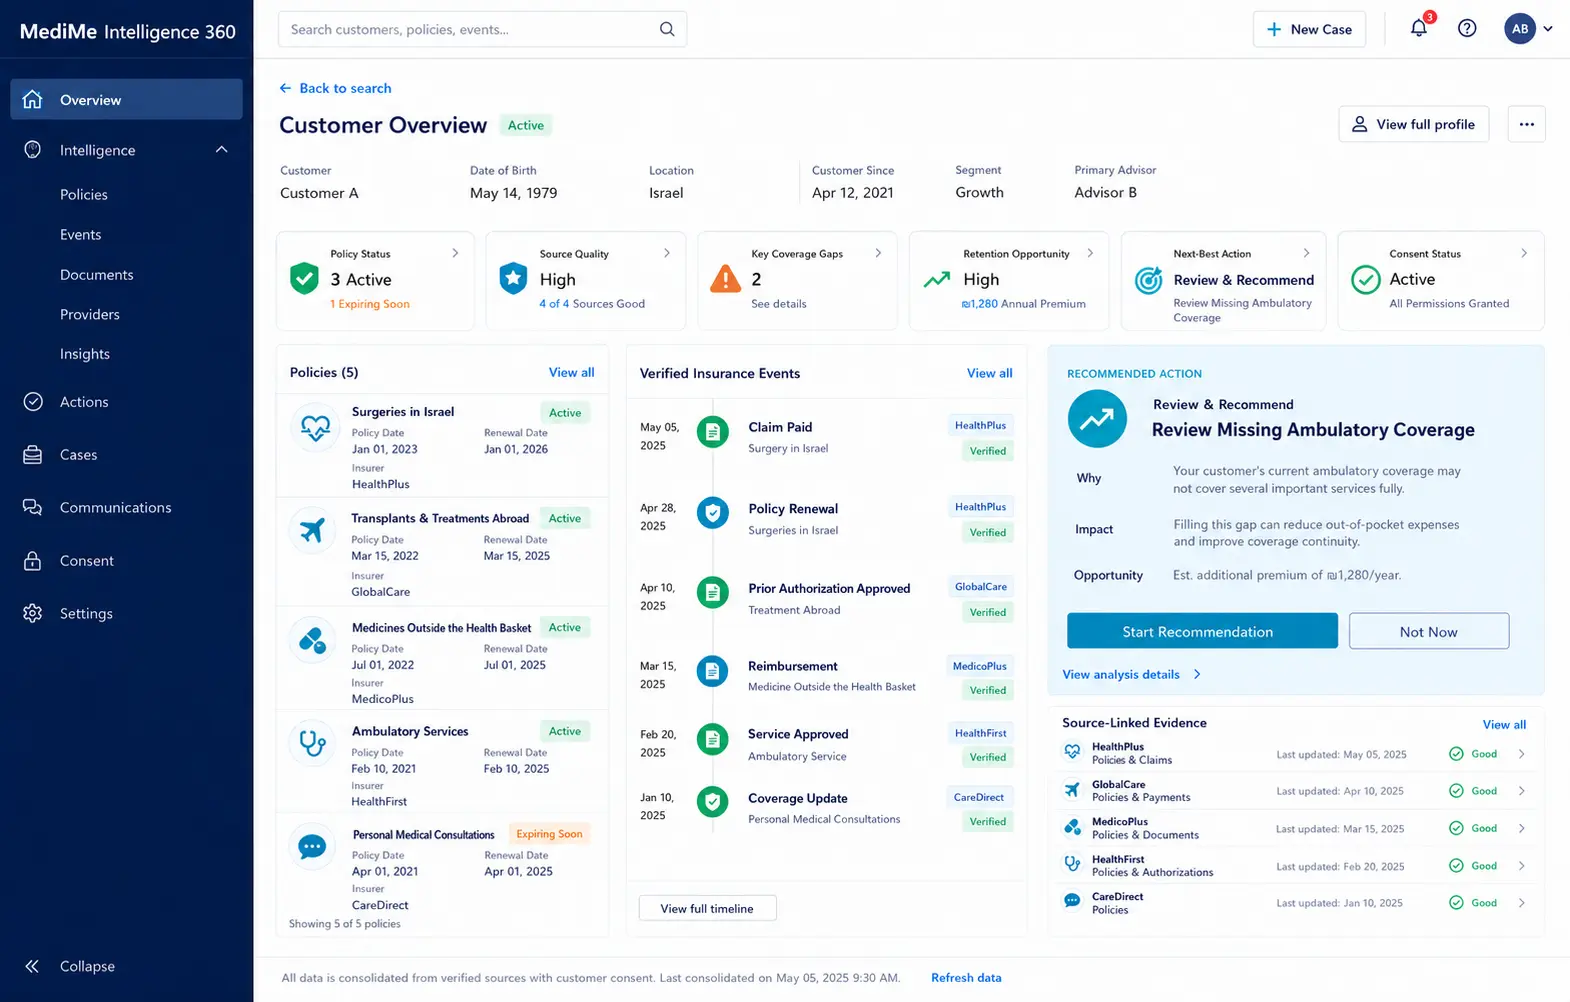
Task: Open Documents in the sidebar
Action: [x=97, y=274]
